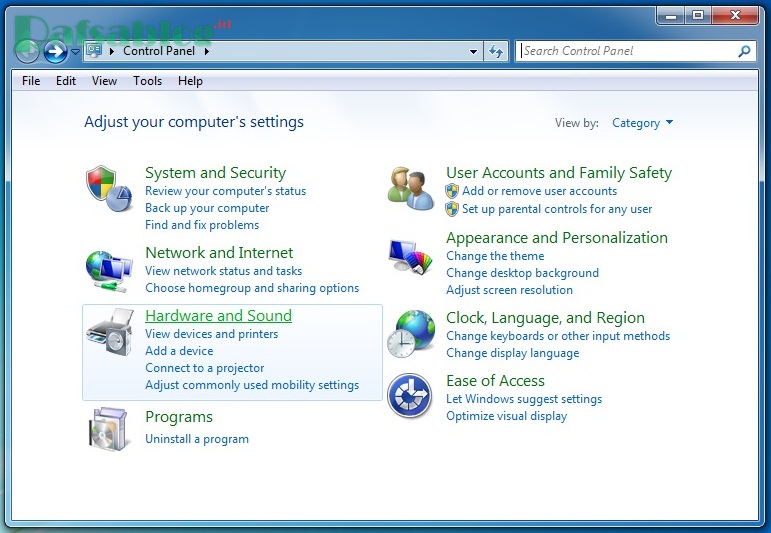Click Connect to a projector link
The width and height of the screenshot is (771, 533).
click(x=205, y=368)
